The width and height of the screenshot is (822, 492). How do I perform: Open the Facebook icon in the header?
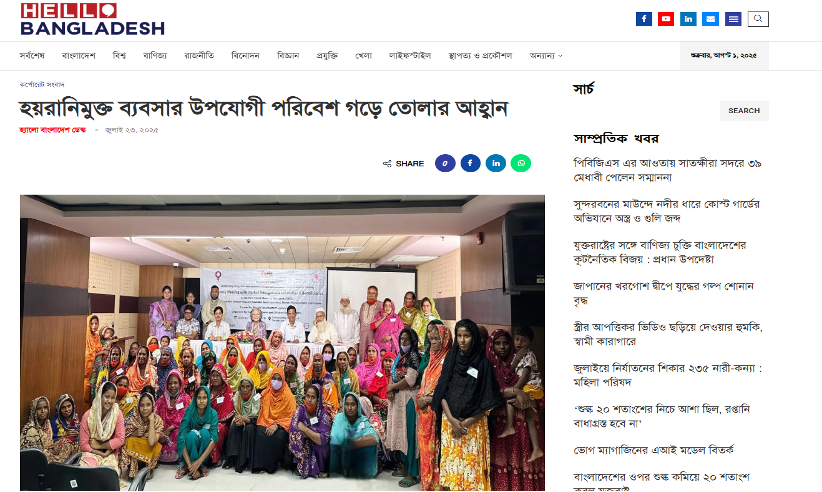[644, 19]
